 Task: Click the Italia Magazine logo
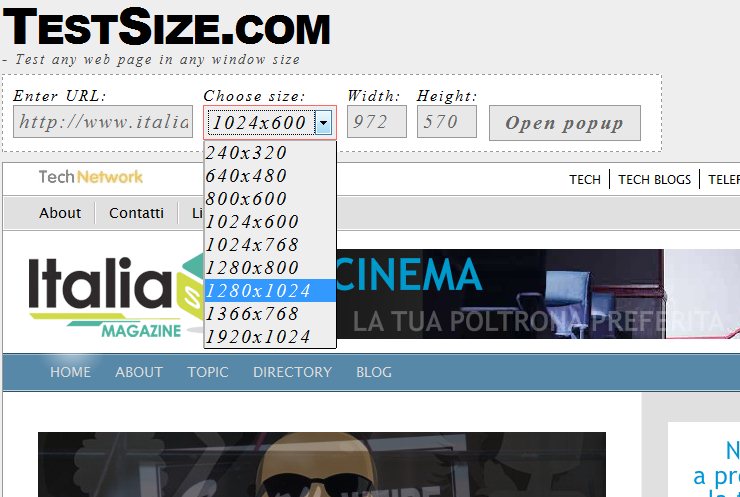116,296
